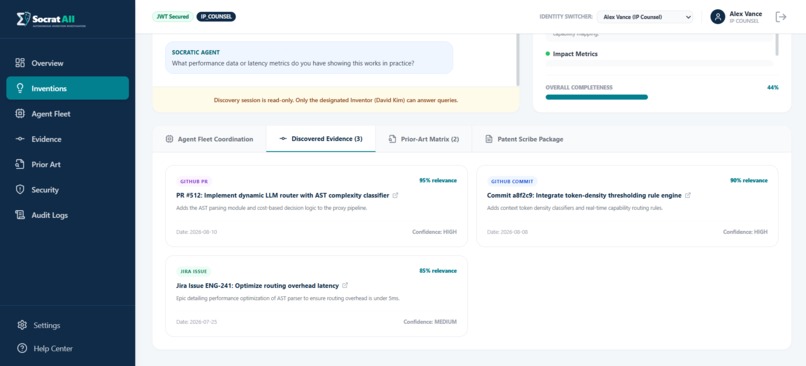Viewport: 806px width, 366px height.
Task: Click external link icon beside PR #512
Action: tap(395, 195)
